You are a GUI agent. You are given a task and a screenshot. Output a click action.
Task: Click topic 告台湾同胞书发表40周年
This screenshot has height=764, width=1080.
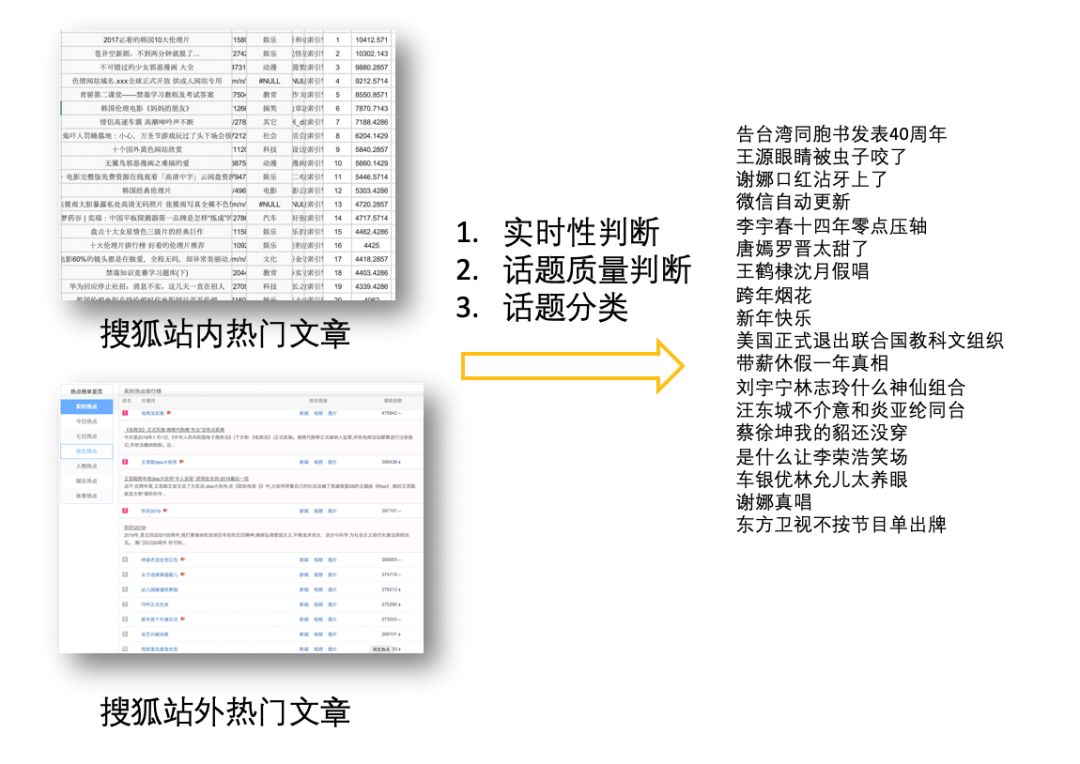[841, 134]
